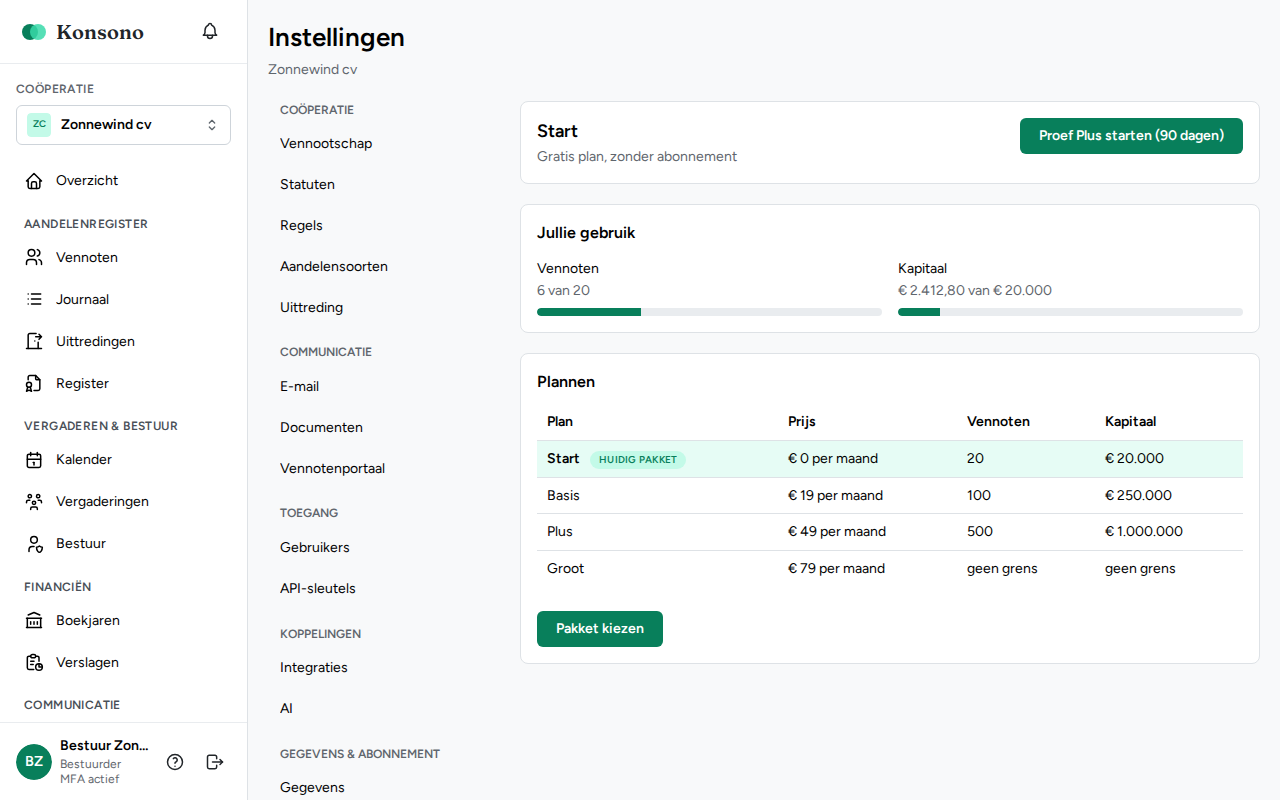1280x800 pixels.
Task: Click the Uittredingen exit icon
Action: point(34,342)
